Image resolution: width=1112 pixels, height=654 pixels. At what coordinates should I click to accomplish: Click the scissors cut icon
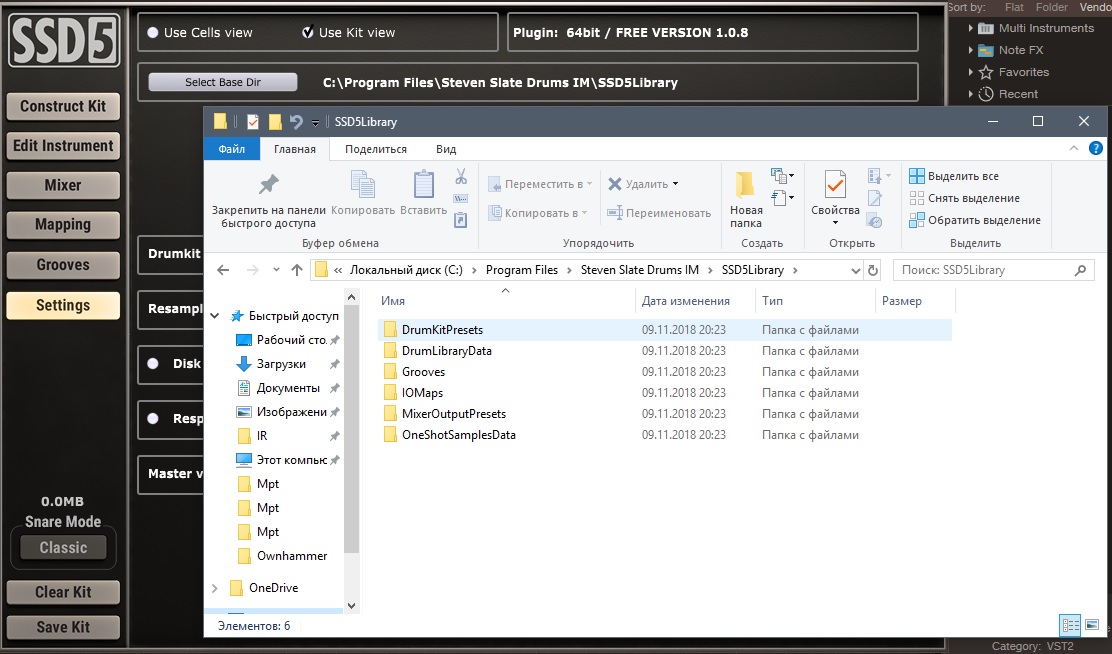pyautogui.click(x=461, y=176)
